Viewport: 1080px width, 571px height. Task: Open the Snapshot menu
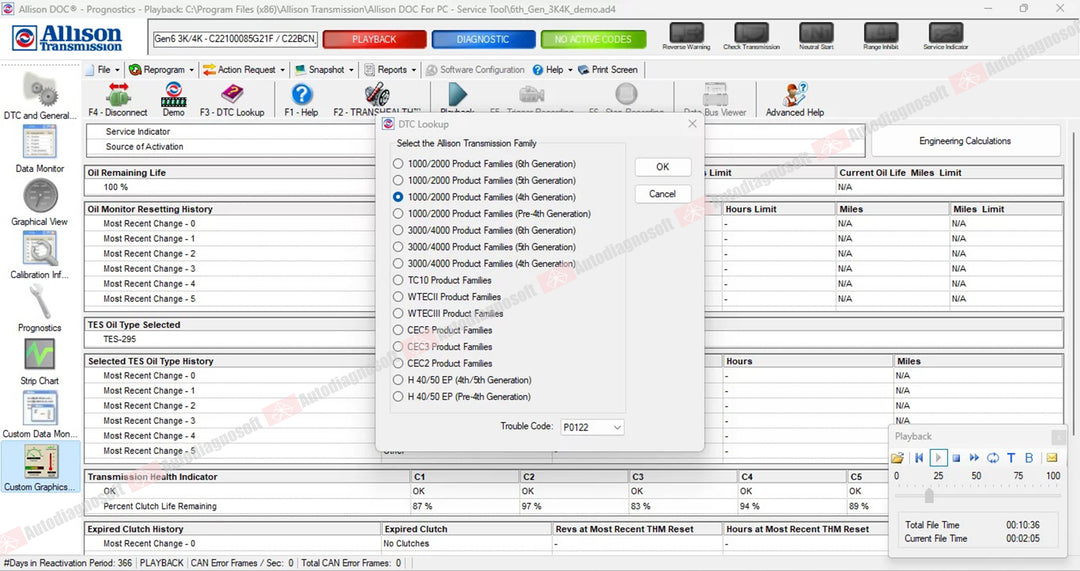[x=324, y=70]
